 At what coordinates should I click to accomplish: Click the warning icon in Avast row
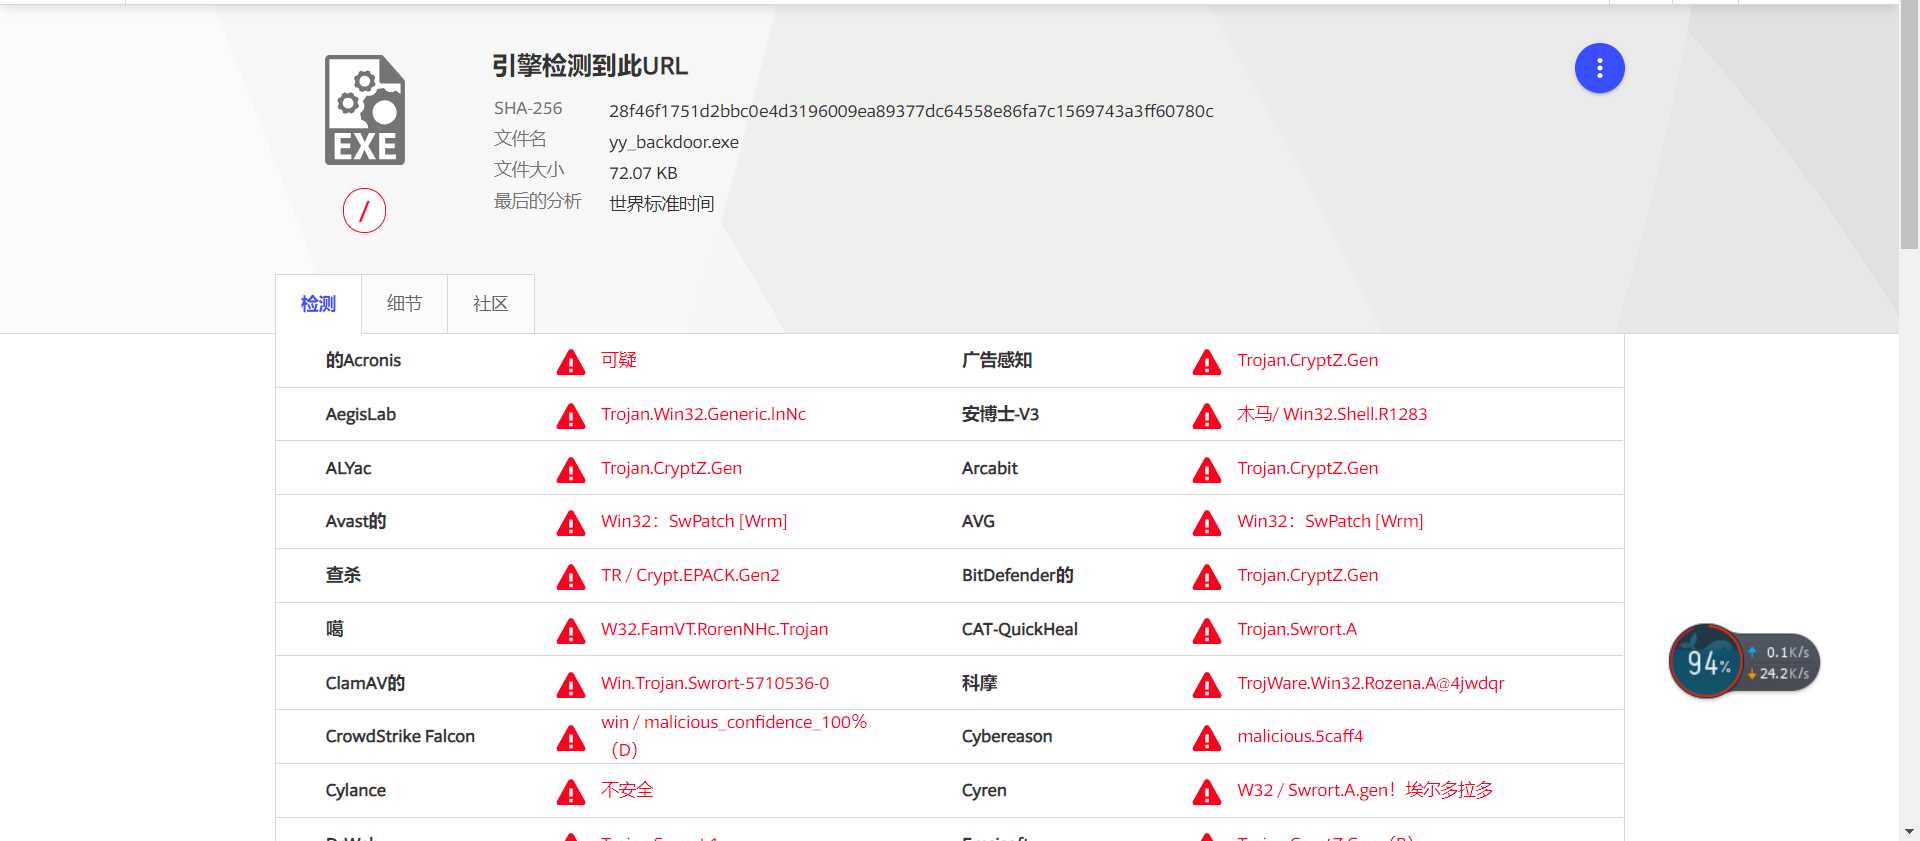[571, 523]
